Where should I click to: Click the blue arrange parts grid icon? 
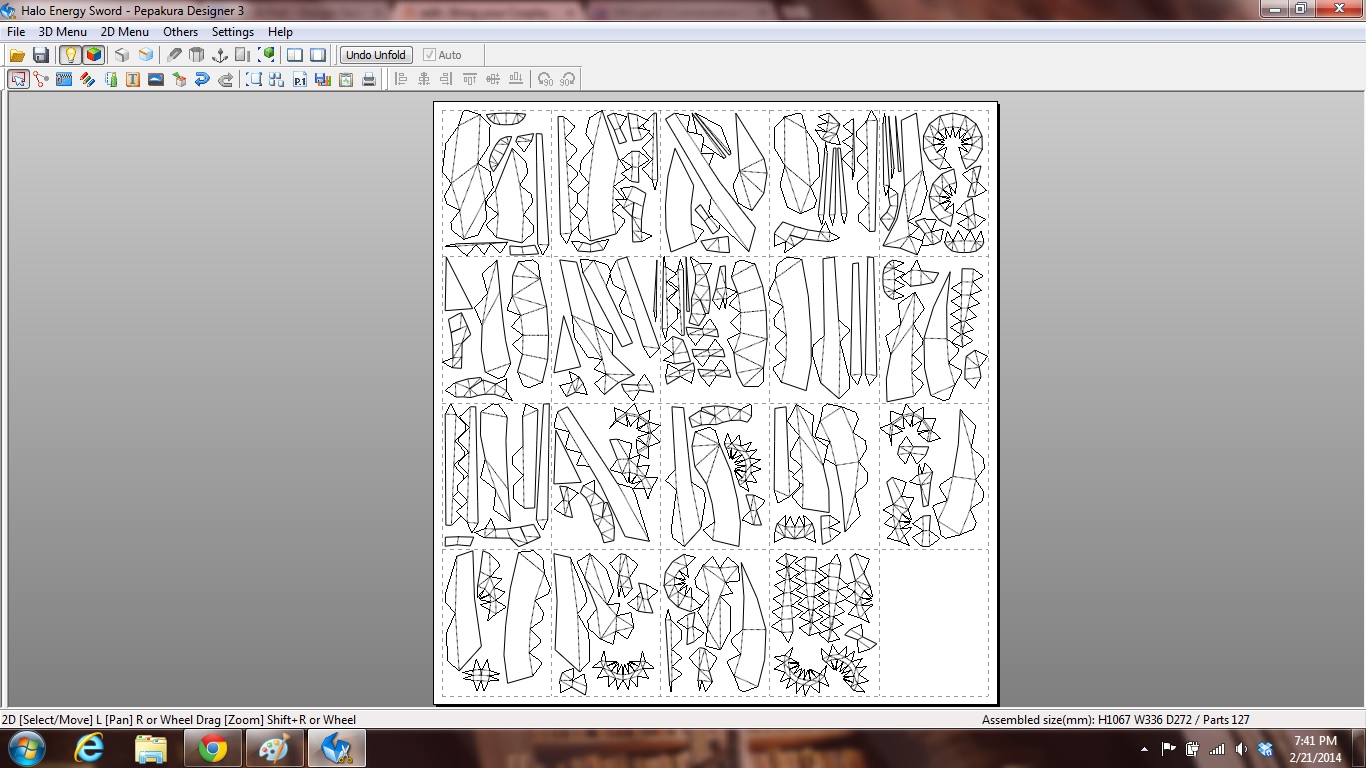pos(277,80)
